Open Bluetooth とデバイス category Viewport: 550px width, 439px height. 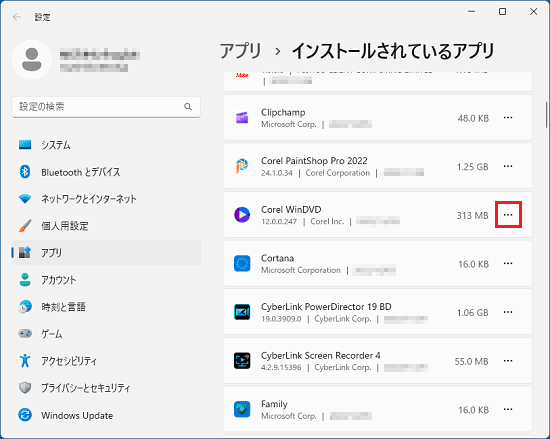pos(106,172)
